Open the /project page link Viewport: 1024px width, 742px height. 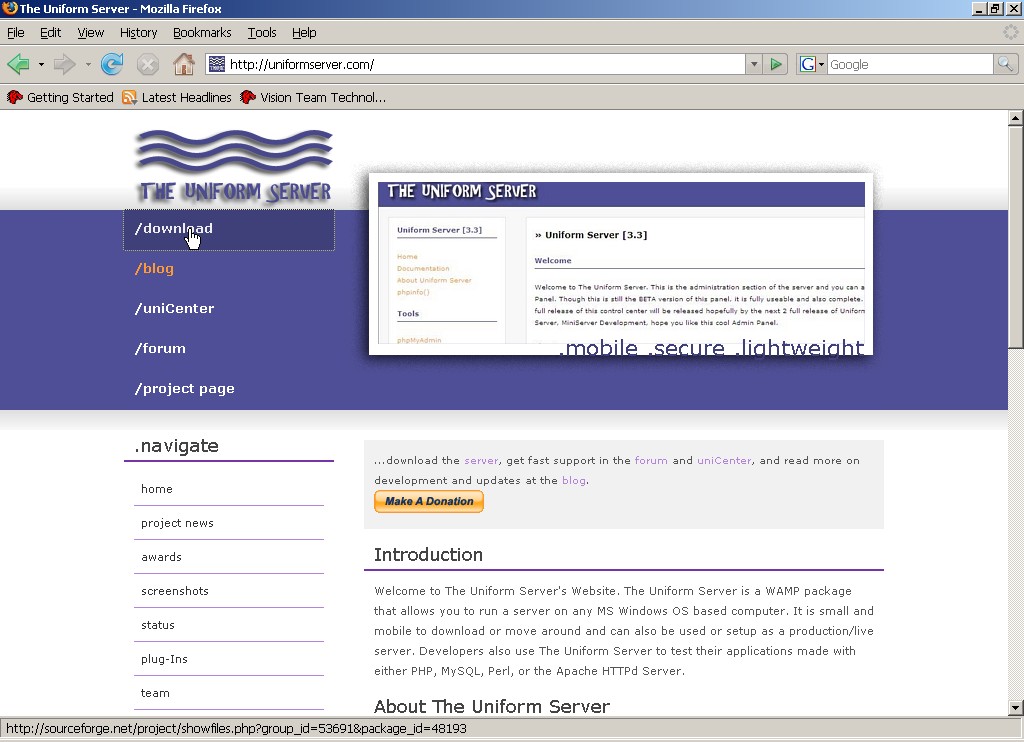coord(184,389)
